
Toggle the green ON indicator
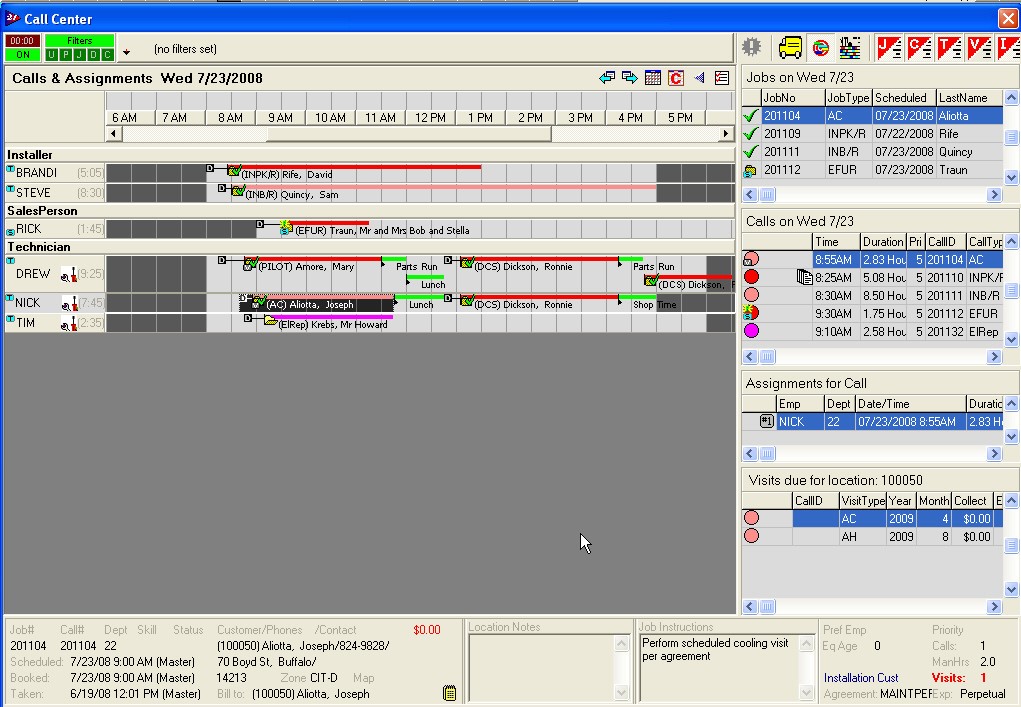click(x=22, y=55)
